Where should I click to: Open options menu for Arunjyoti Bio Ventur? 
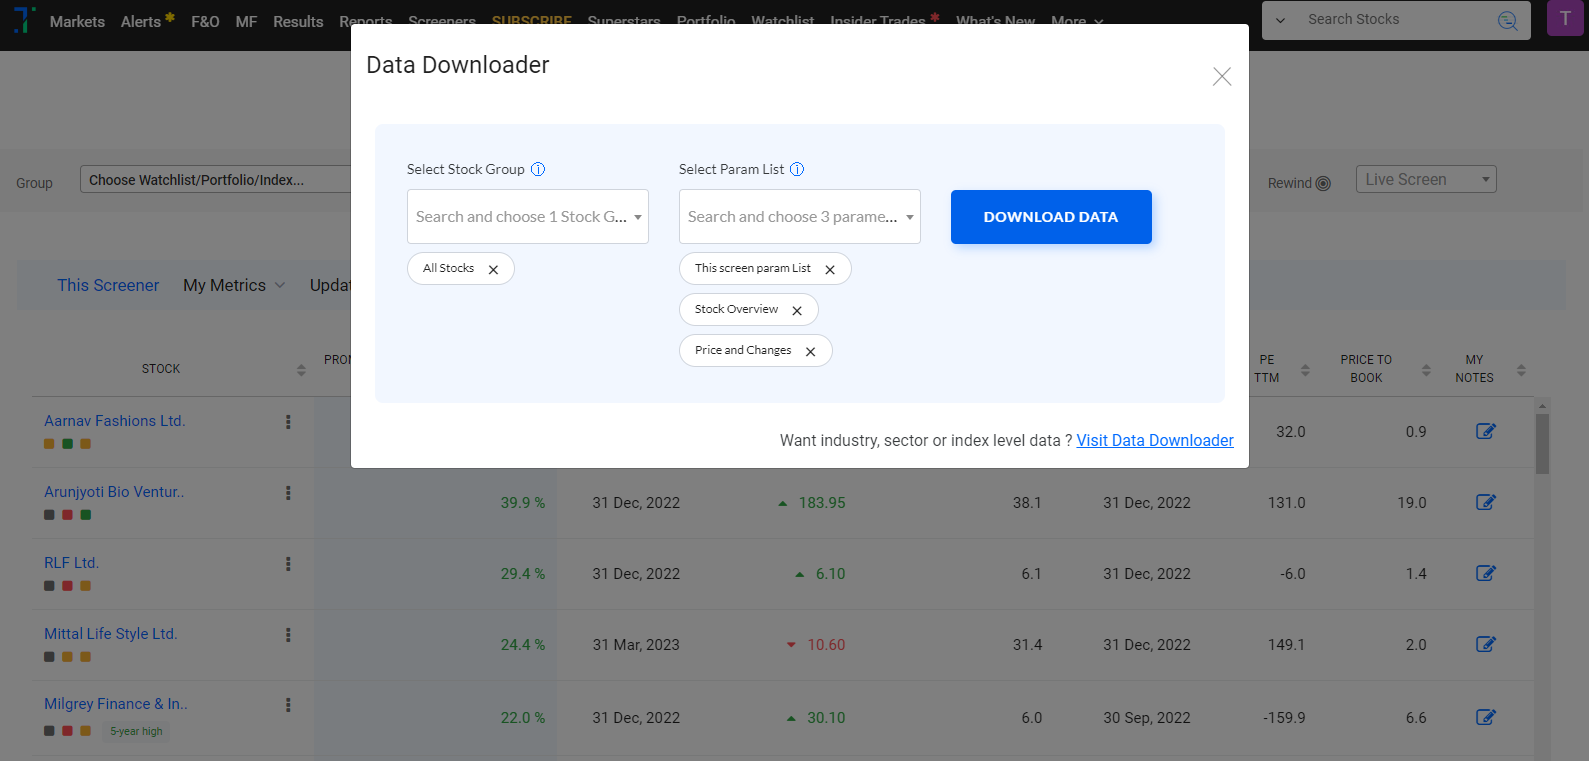pyautogui.click(x=288, y=493)
